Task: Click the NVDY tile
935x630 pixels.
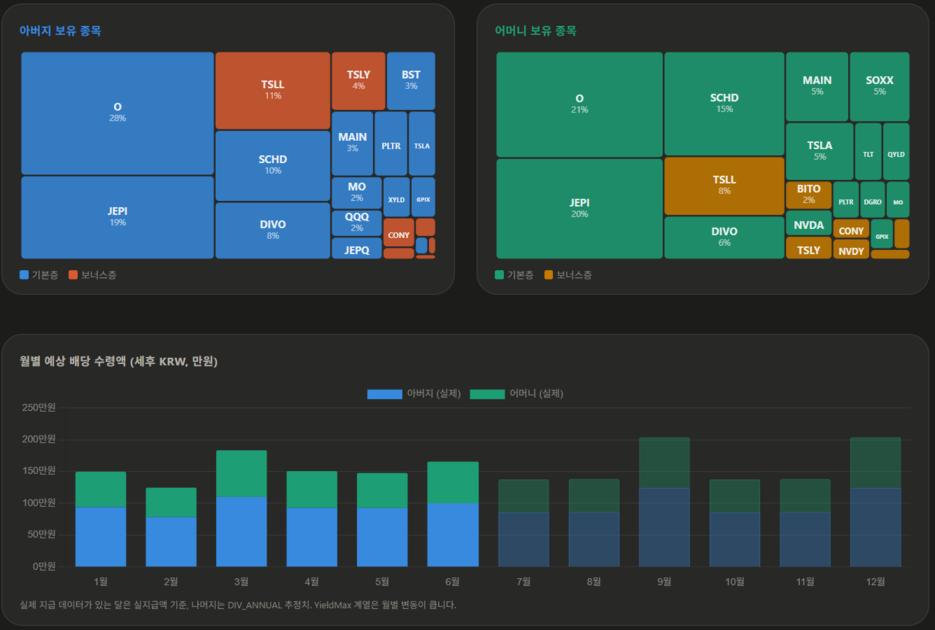Action: (x=851, y=250)
